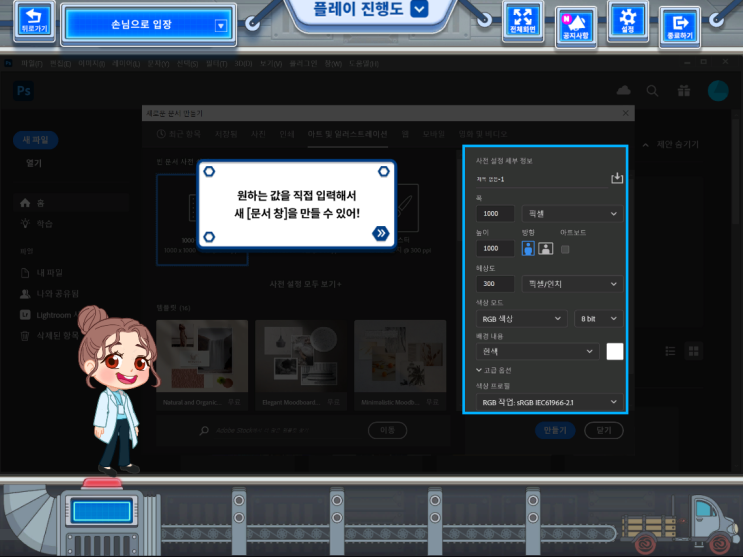Open the 이미지(I) menu
The image size is (743, 557).
(91, 63)
